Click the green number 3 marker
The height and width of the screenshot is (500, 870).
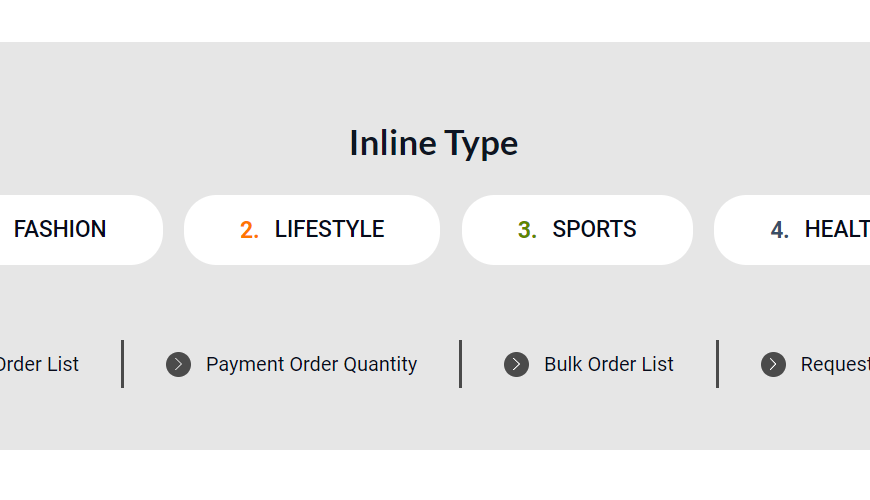(527, 230)
